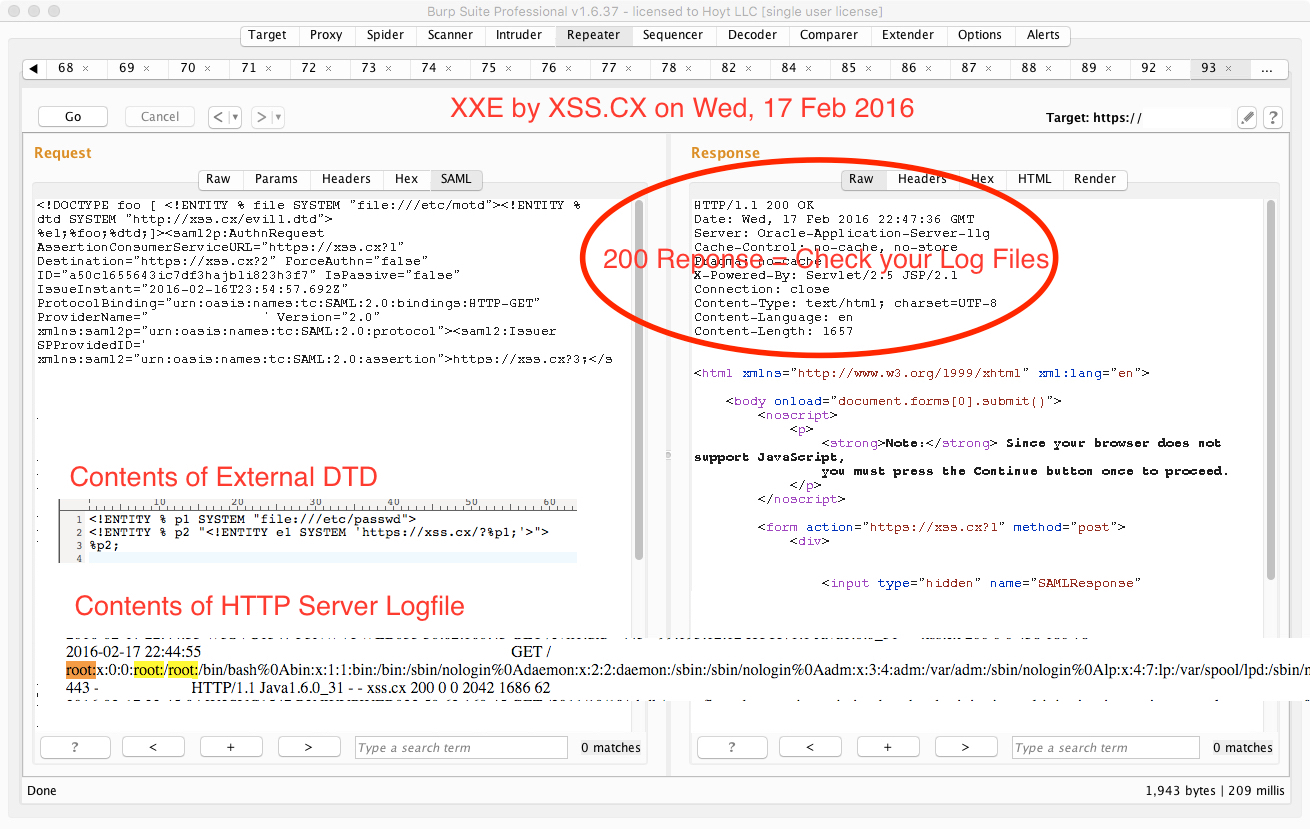1310x829 pixels.
Task: Open the help question mark icon near Target
Action: (x=1273, y=117)
